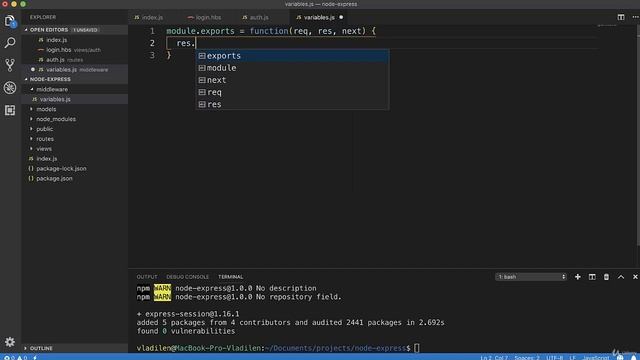
Task: Click the exports suggestion icon
Action: 202,56
